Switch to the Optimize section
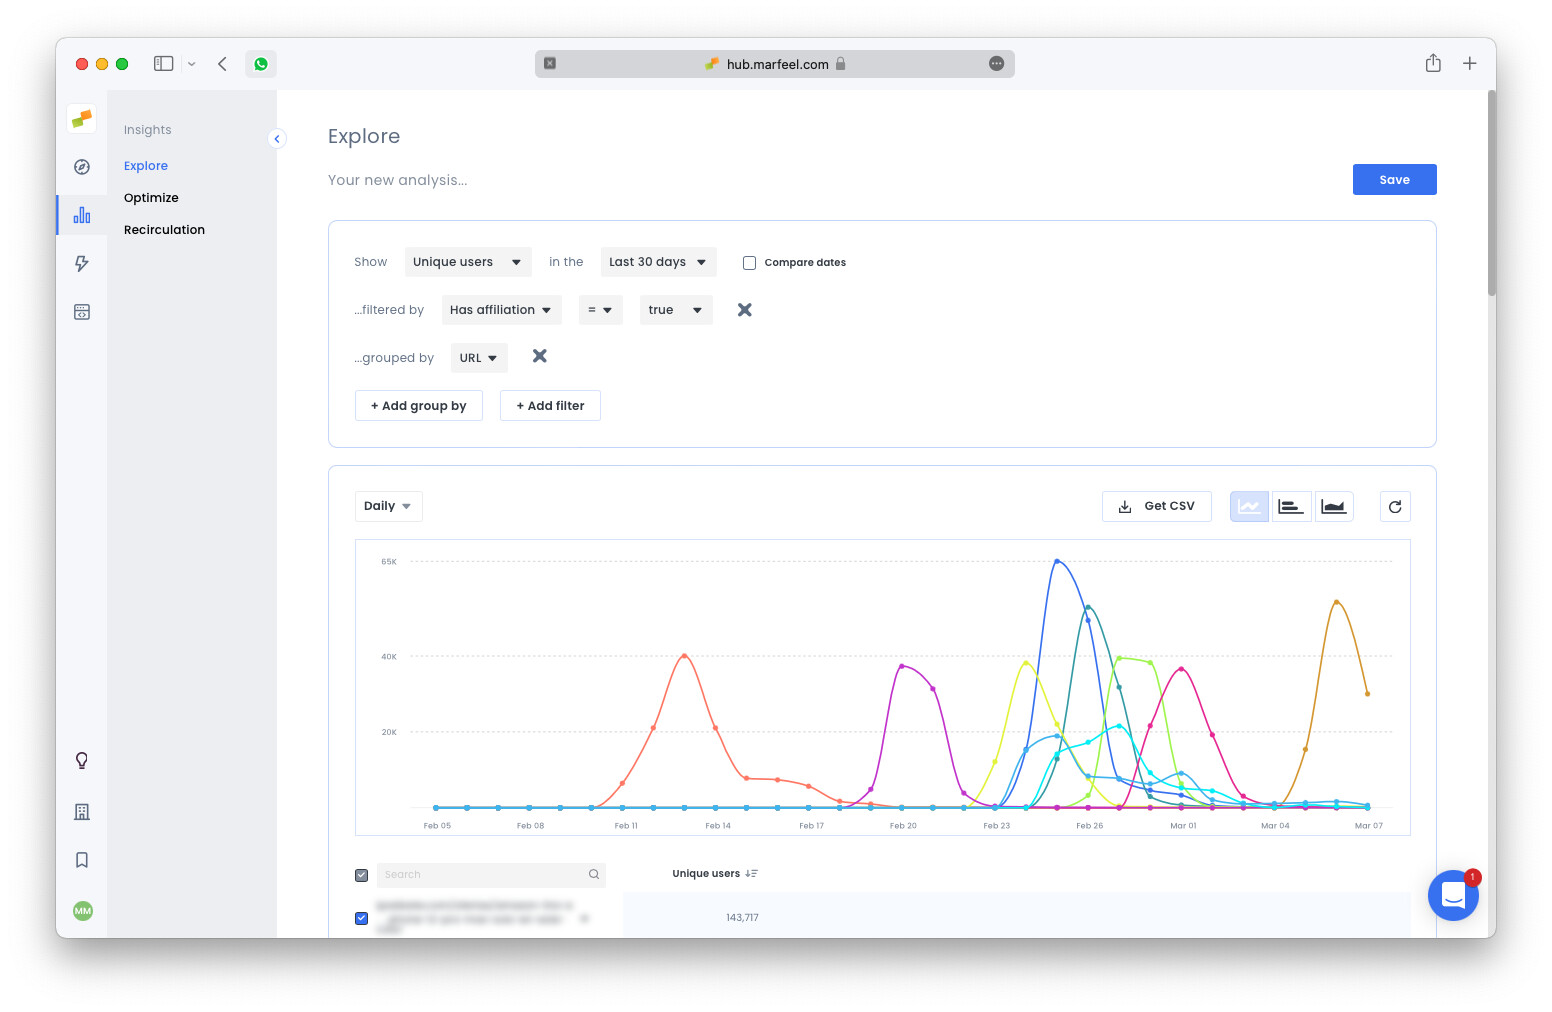Screen dimensions: 1552x1012 pos(151,197)
